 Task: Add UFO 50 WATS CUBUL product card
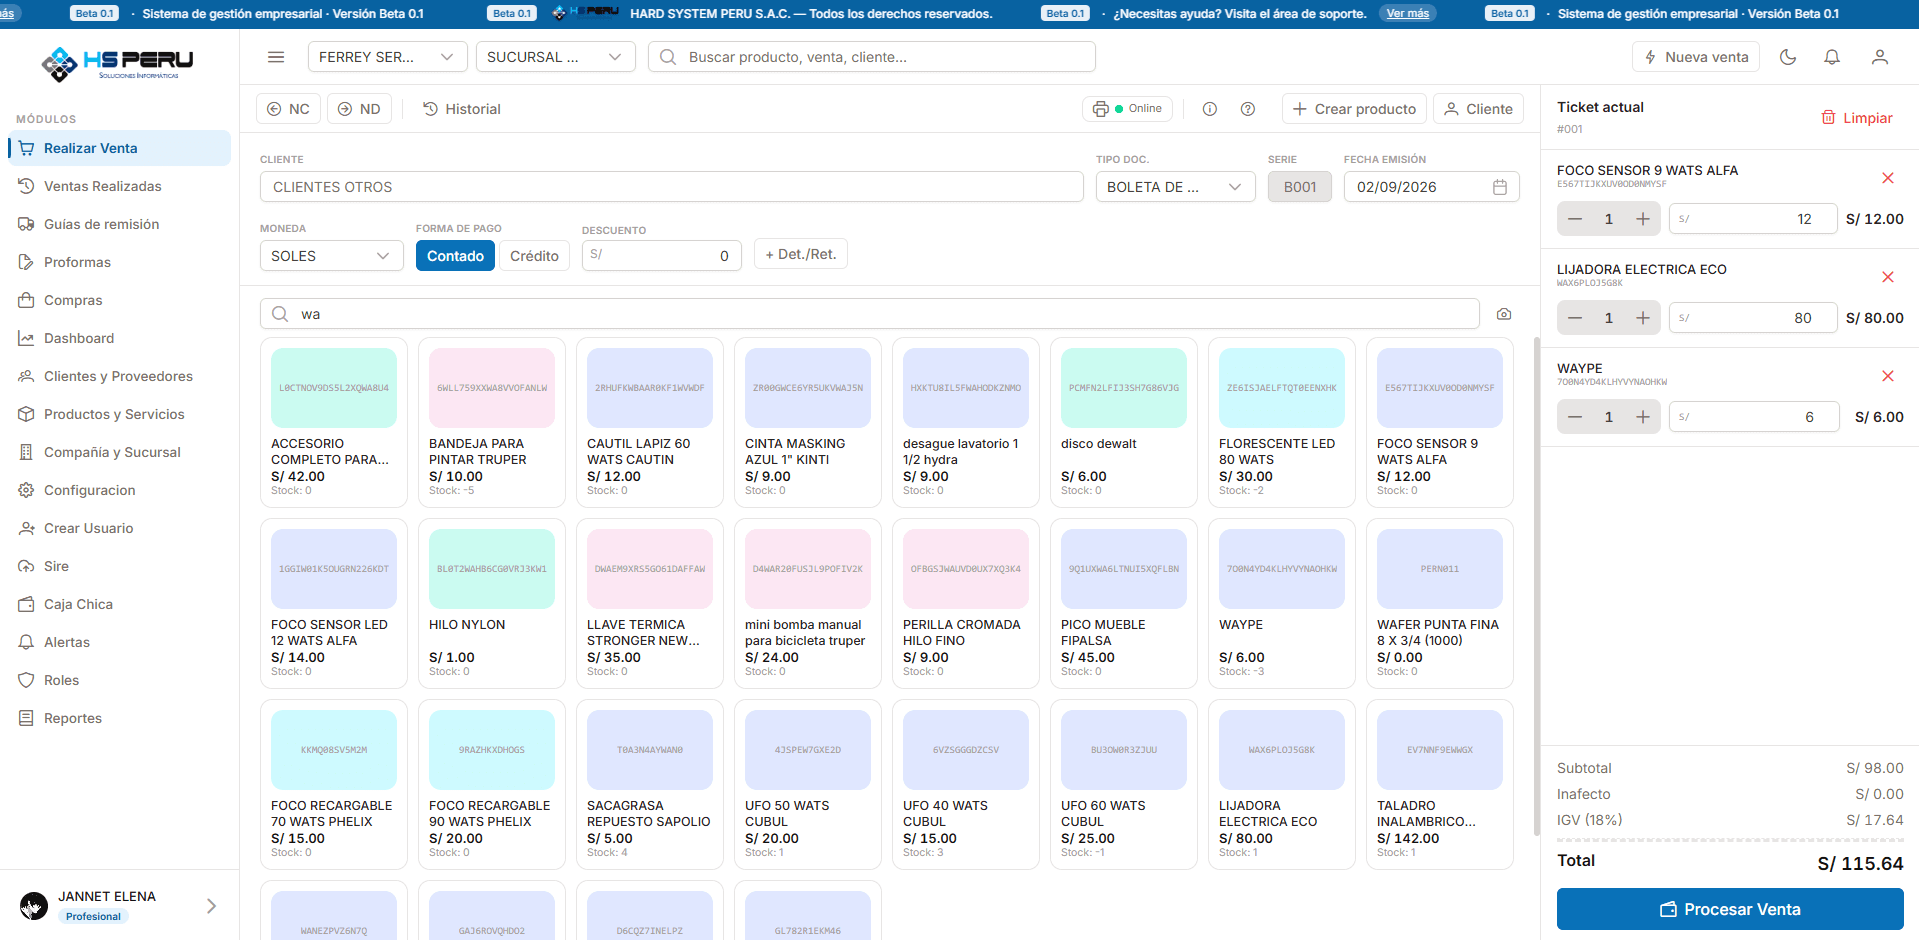point(808,784)
